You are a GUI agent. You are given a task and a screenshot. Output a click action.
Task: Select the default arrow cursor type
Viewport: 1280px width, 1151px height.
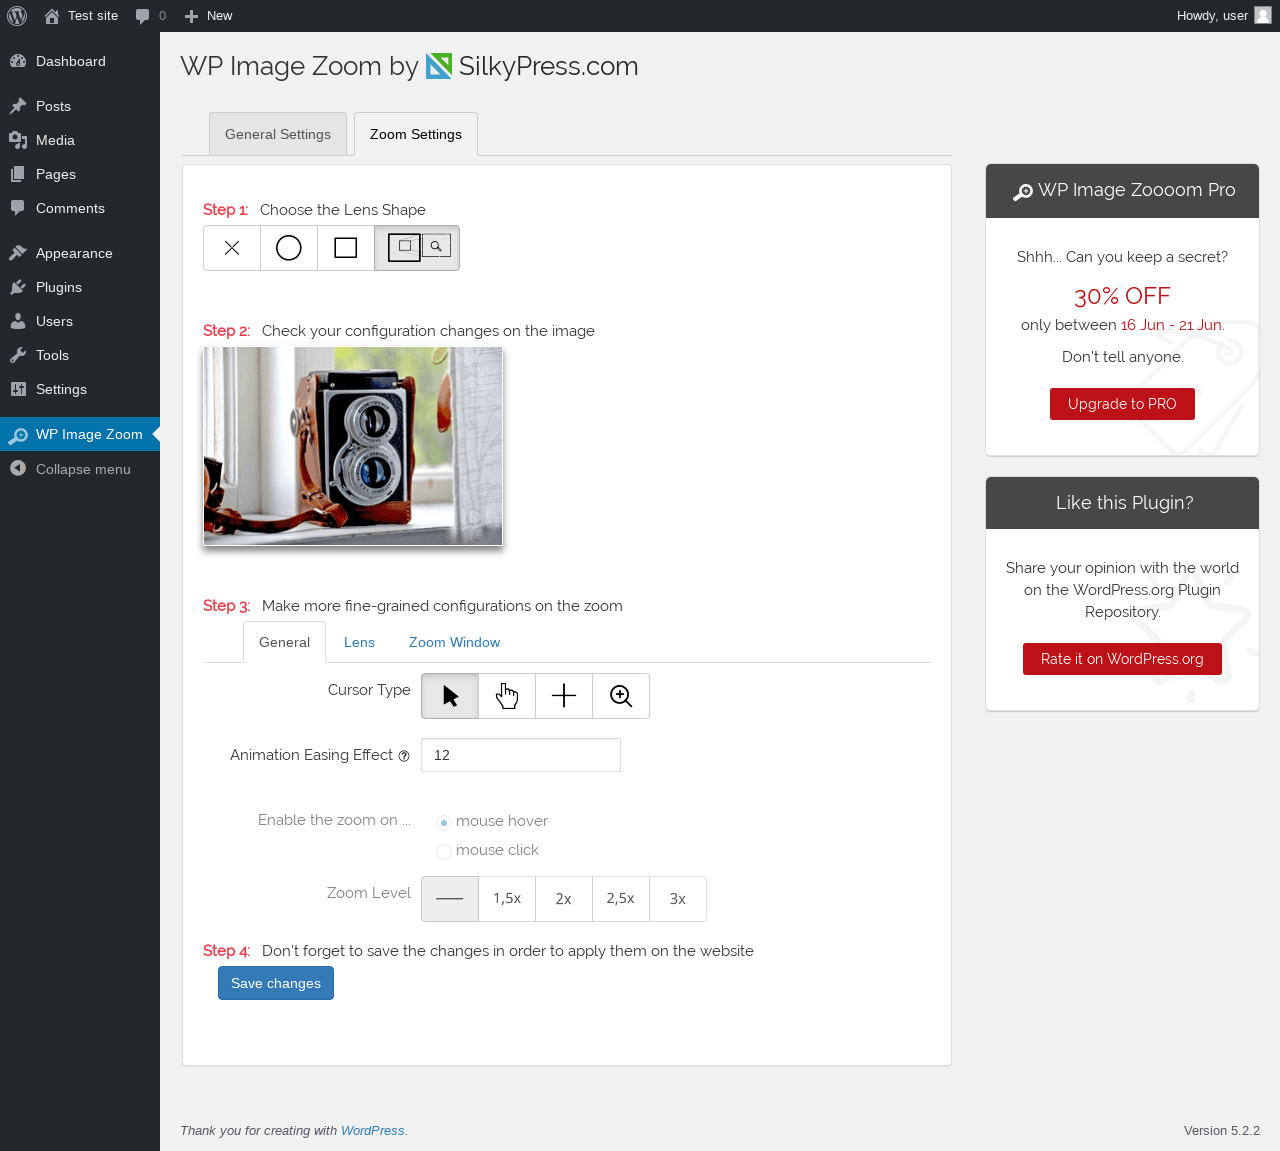[450, 696]
